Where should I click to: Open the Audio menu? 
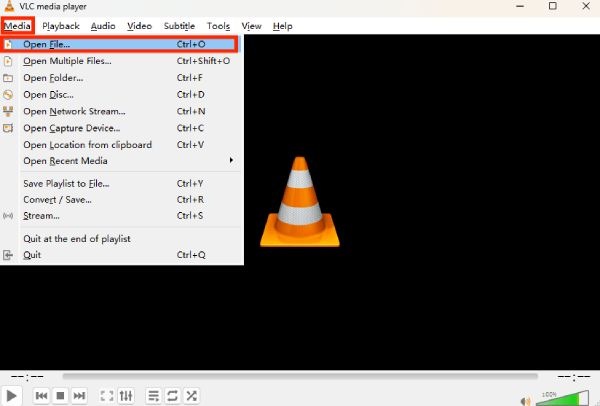tap(102, 25)
